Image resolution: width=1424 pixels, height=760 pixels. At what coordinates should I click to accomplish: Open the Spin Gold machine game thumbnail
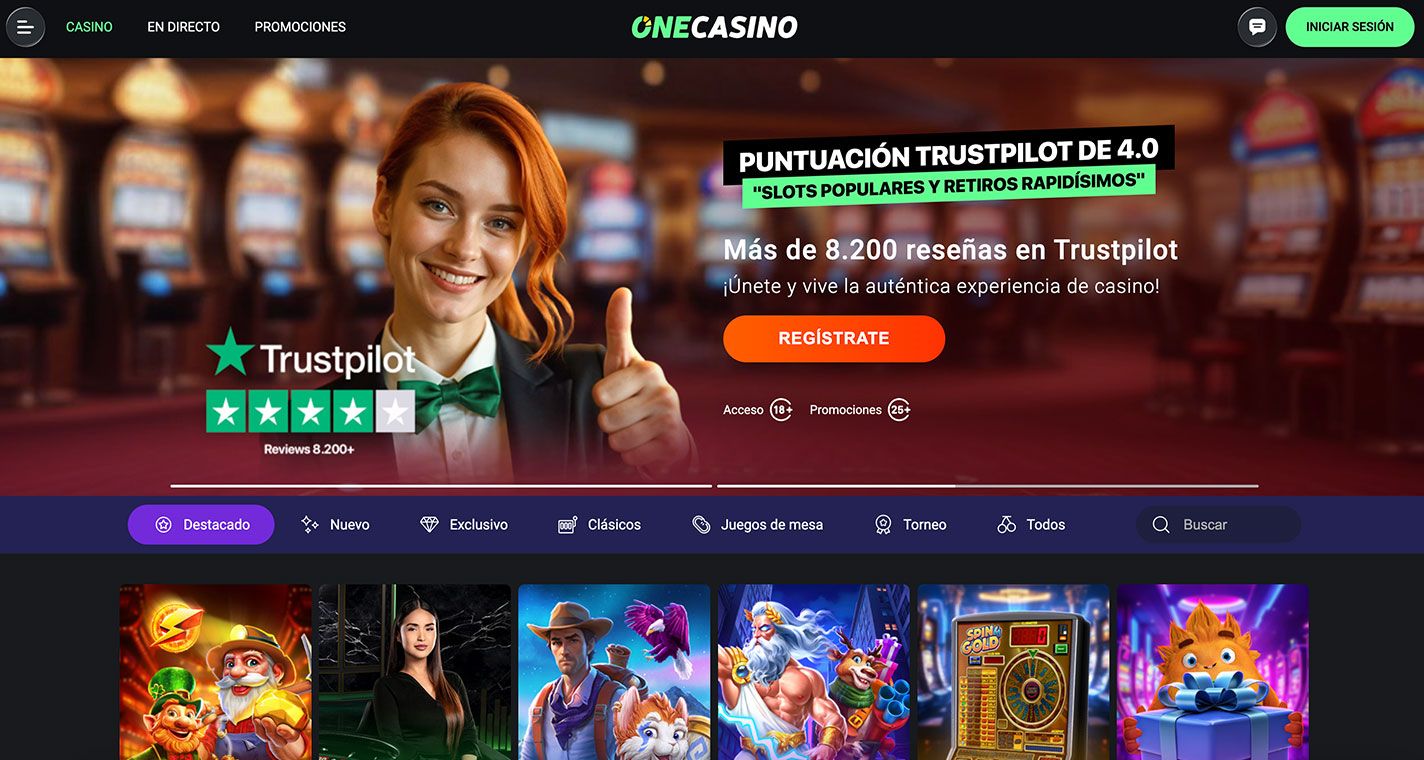1013,672
